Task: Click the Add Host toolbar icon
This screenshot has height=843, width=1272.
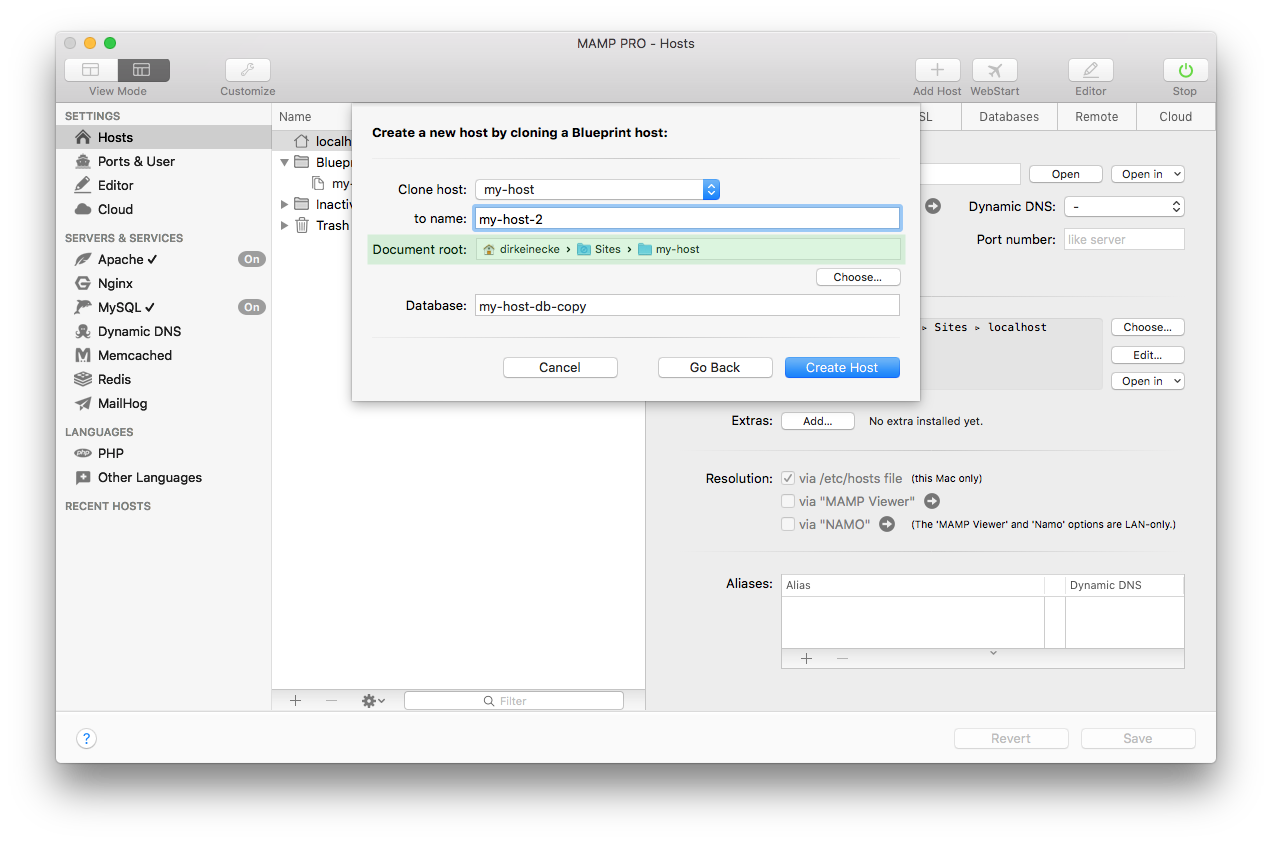Action: (936, 70)
